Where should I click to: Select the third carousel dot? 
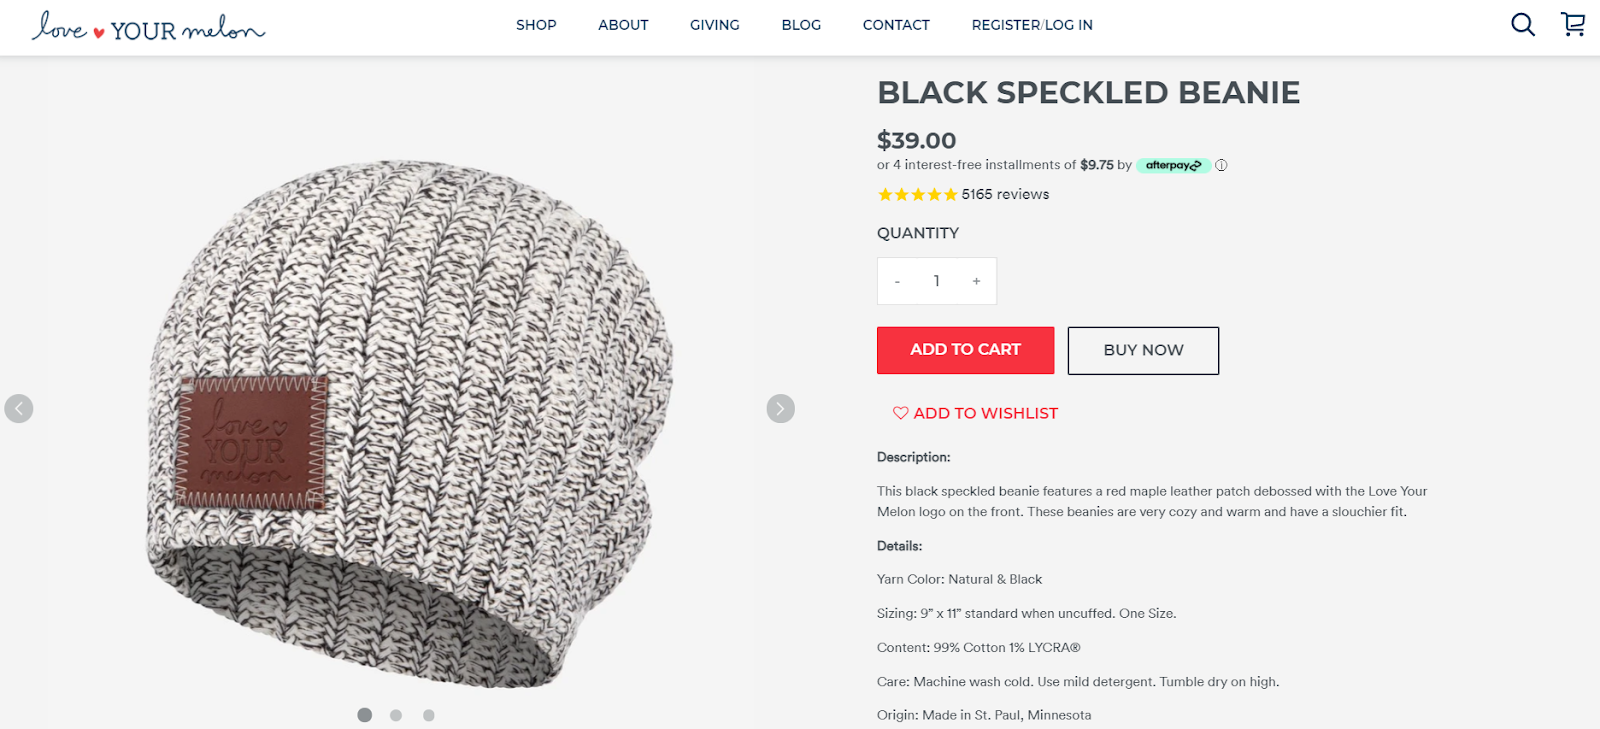pos(428,715)
